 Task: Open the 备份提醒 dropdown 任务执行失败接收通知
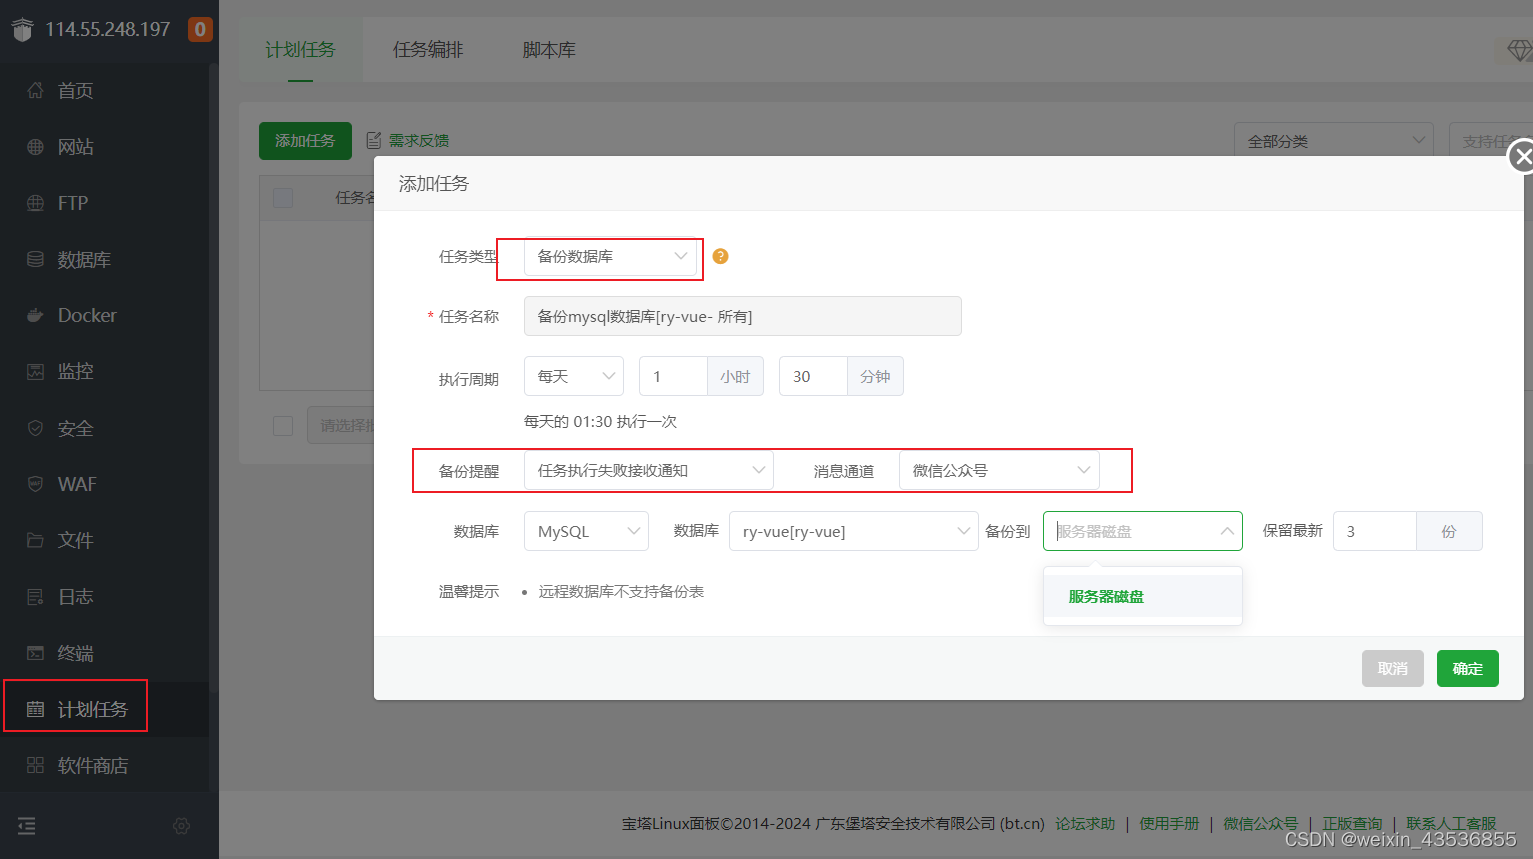coord(649,470)
